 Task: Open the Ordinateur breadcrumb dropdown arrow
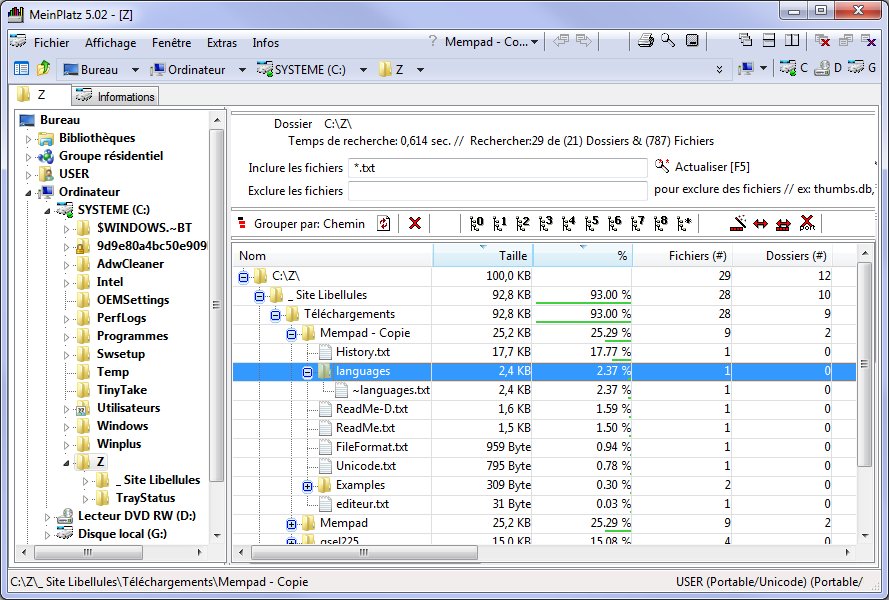coord(242,70)
